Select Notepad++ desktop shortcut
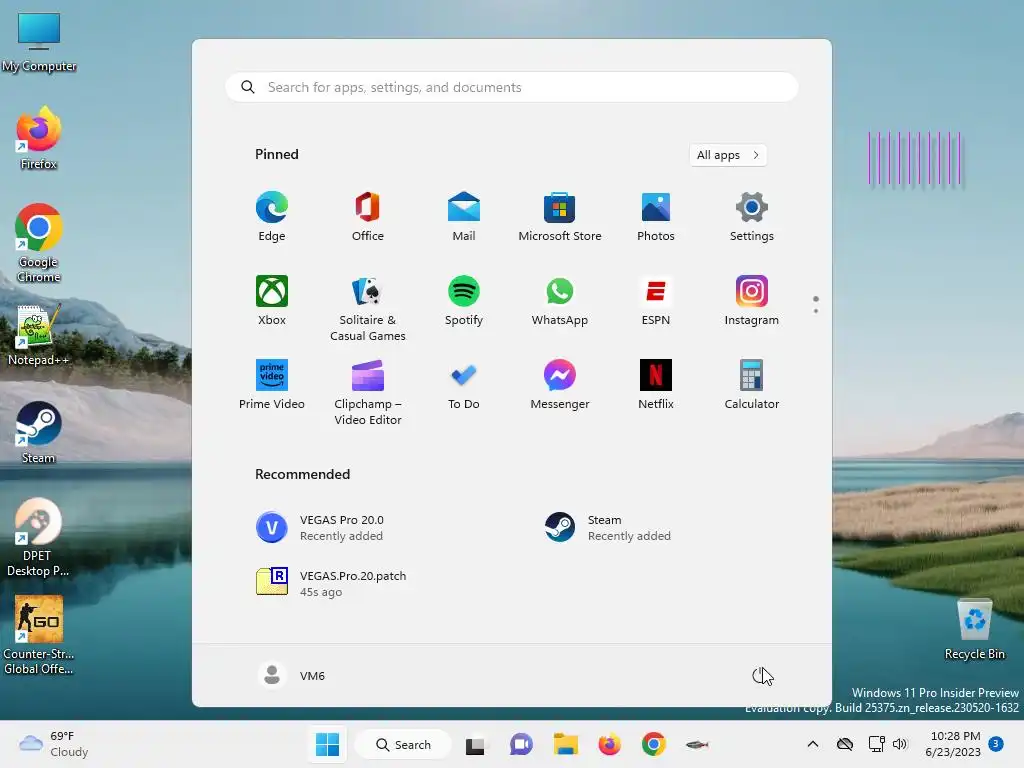Screen dimensions: 1024x768 point(39,335)
